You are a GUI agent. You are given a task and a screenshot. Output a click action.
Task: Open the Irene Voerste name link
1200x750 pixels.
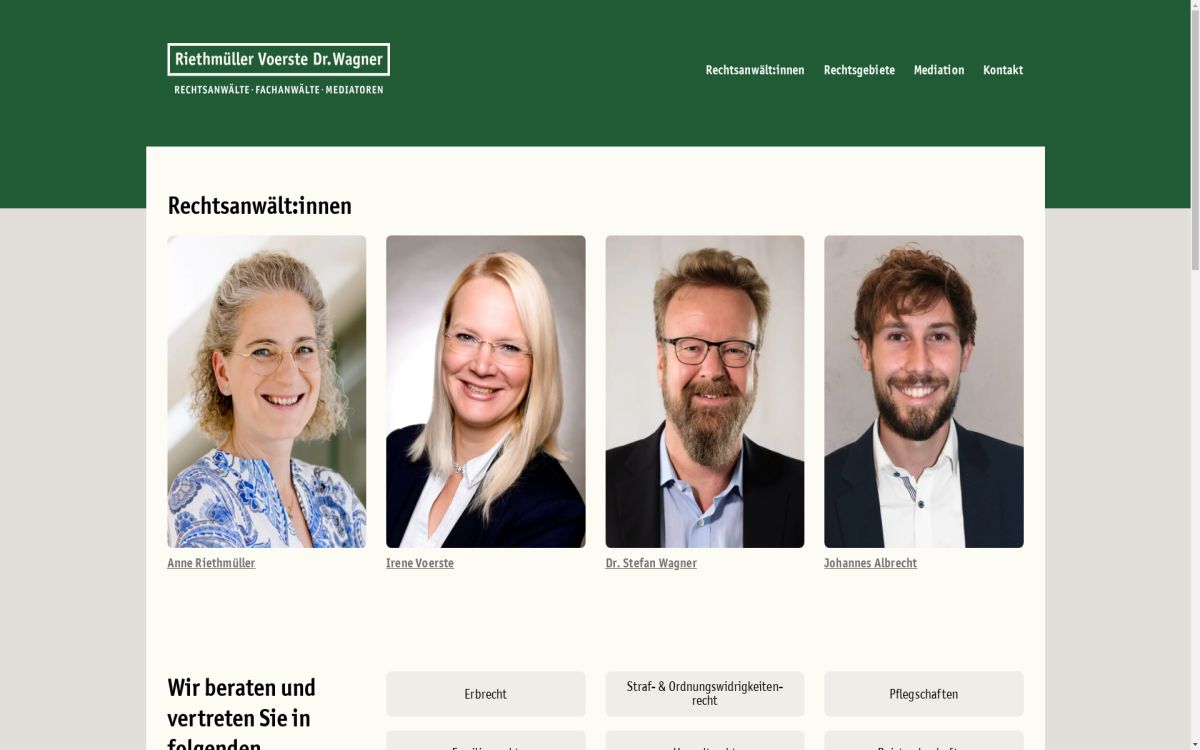(x=420, y=563)
